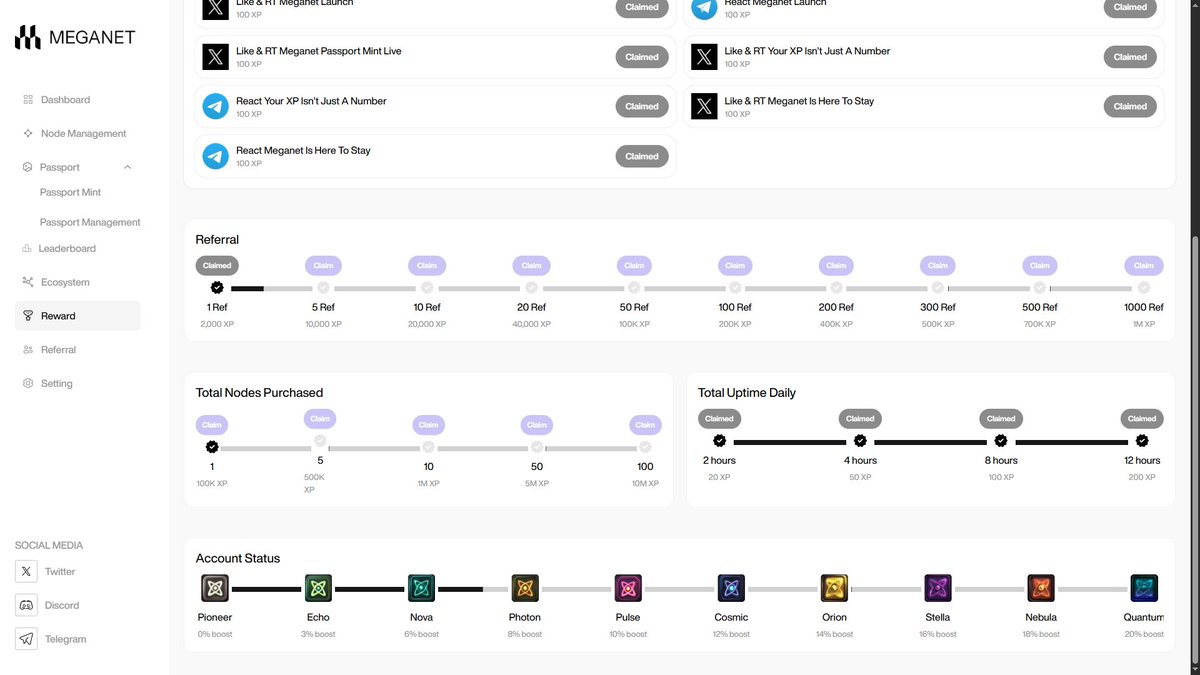The width and height of the screenshot is (1200, 675).
Task: Select the Nova status badge
Action: pyautogui.click(x=421, y=588)
